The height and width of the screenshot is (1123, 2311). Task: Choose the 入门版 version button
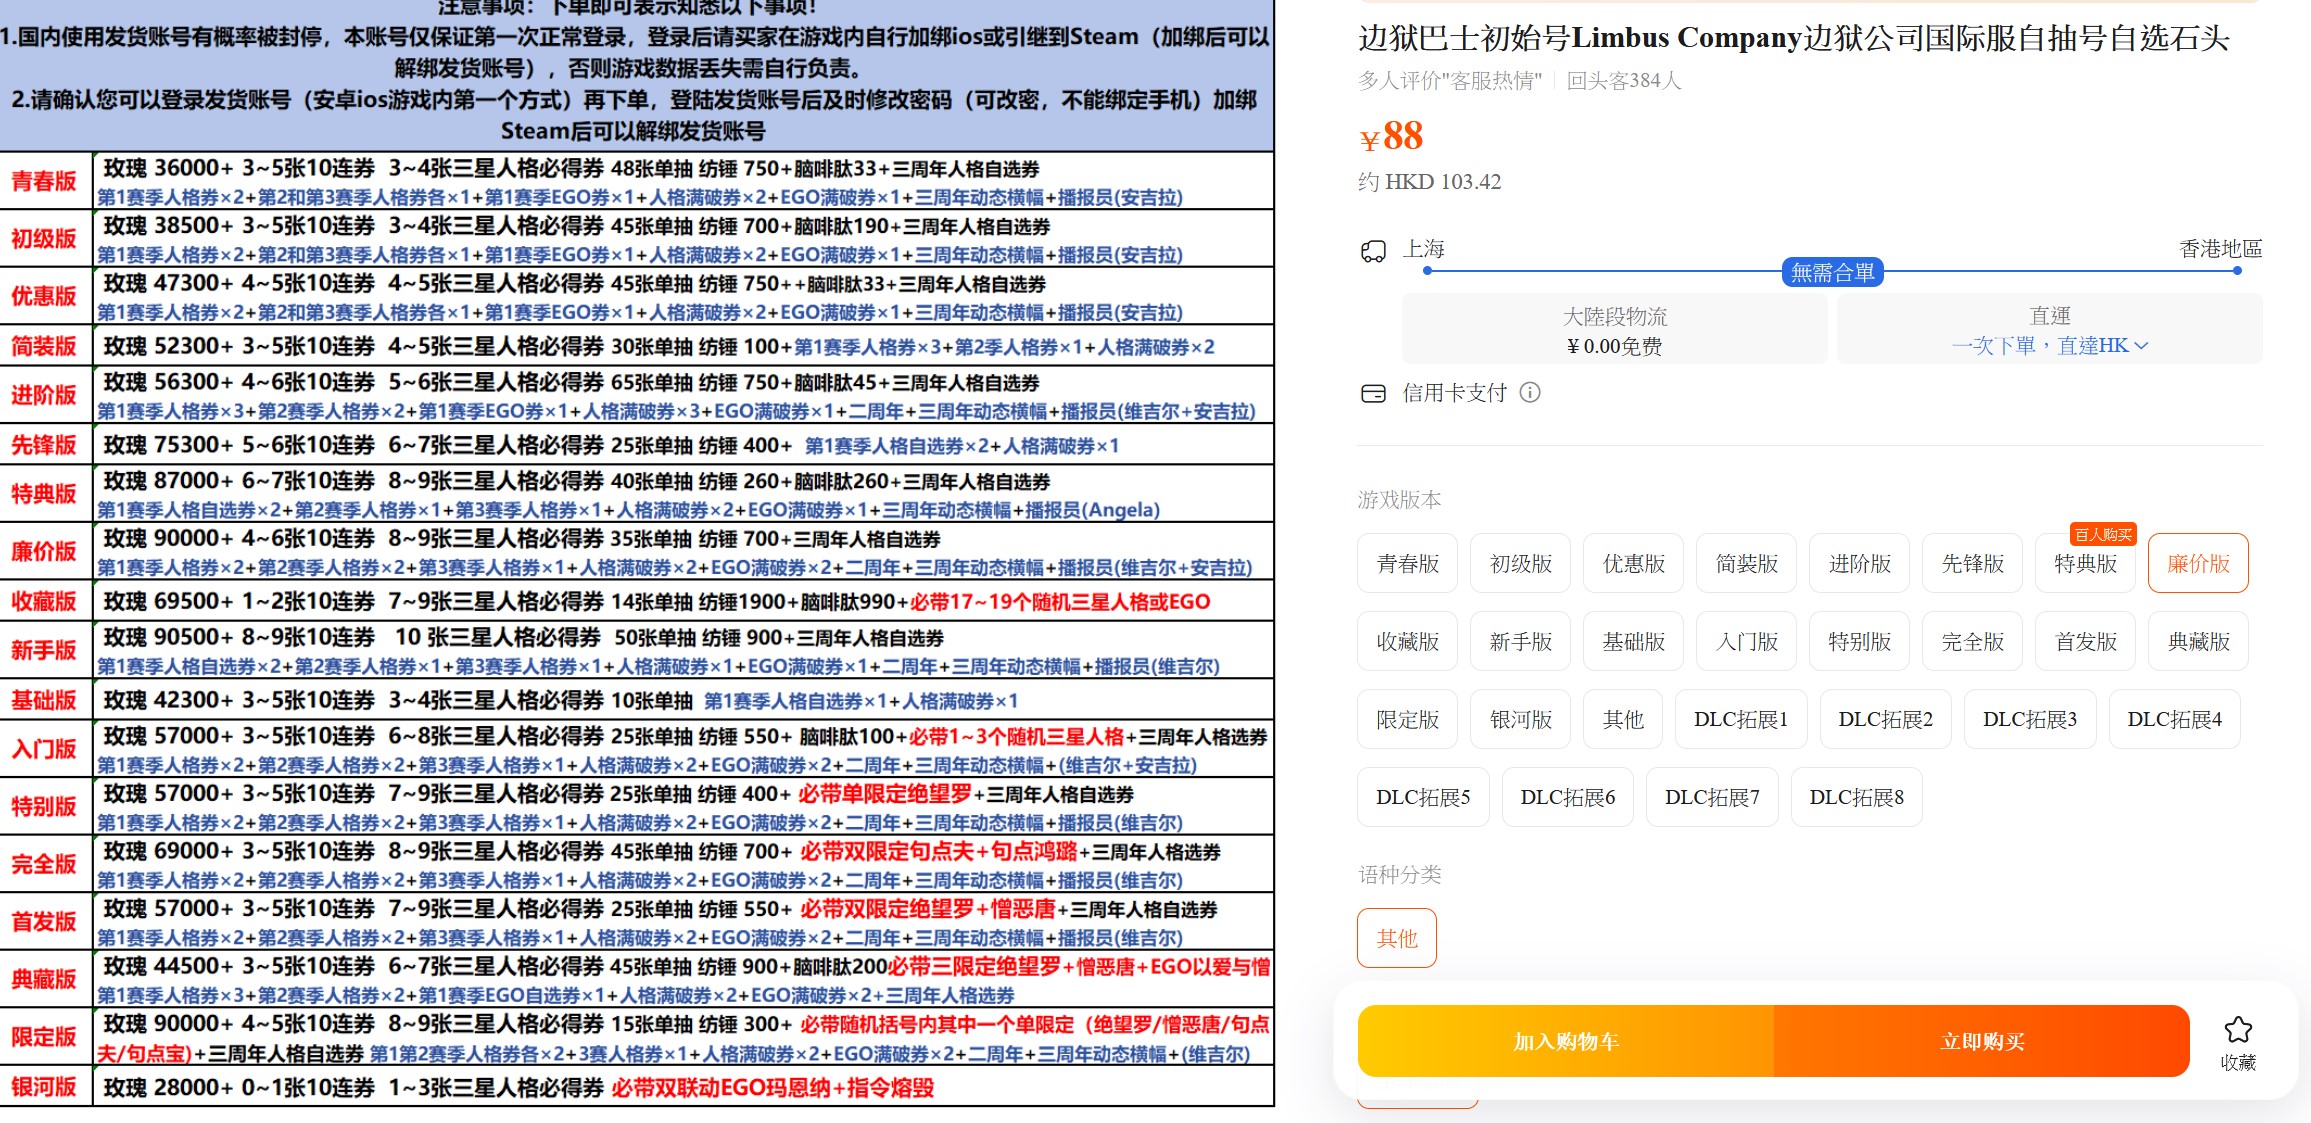(1747, 642)
